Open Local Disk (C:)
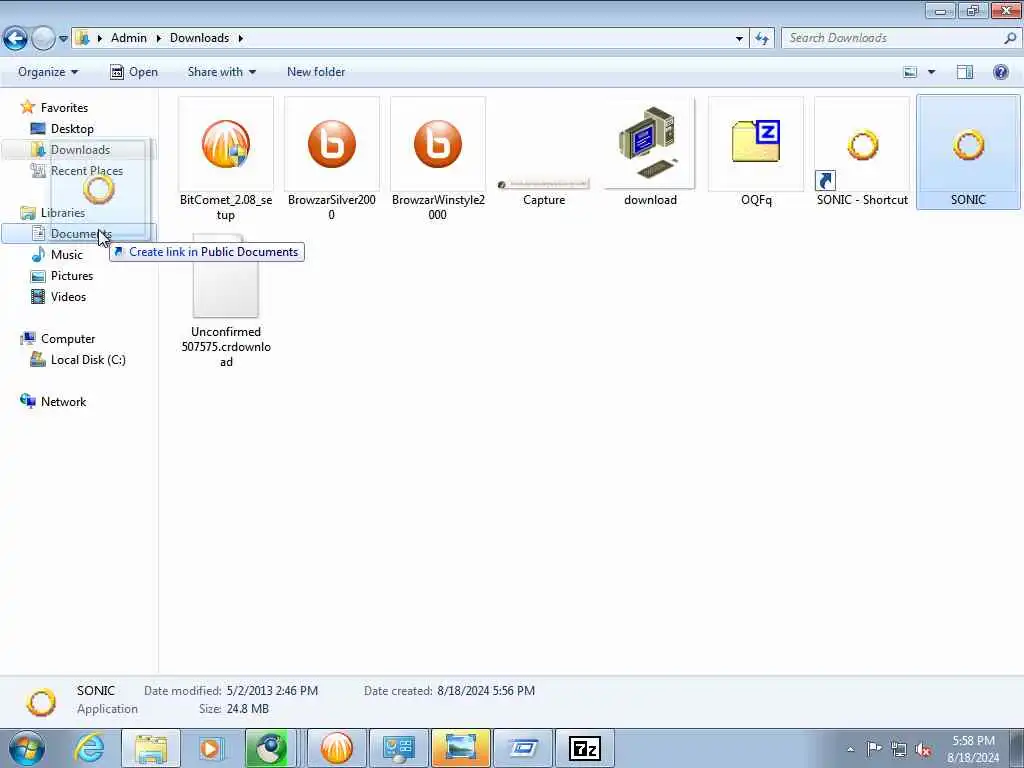1024x768 pixels. coord(88,360)
